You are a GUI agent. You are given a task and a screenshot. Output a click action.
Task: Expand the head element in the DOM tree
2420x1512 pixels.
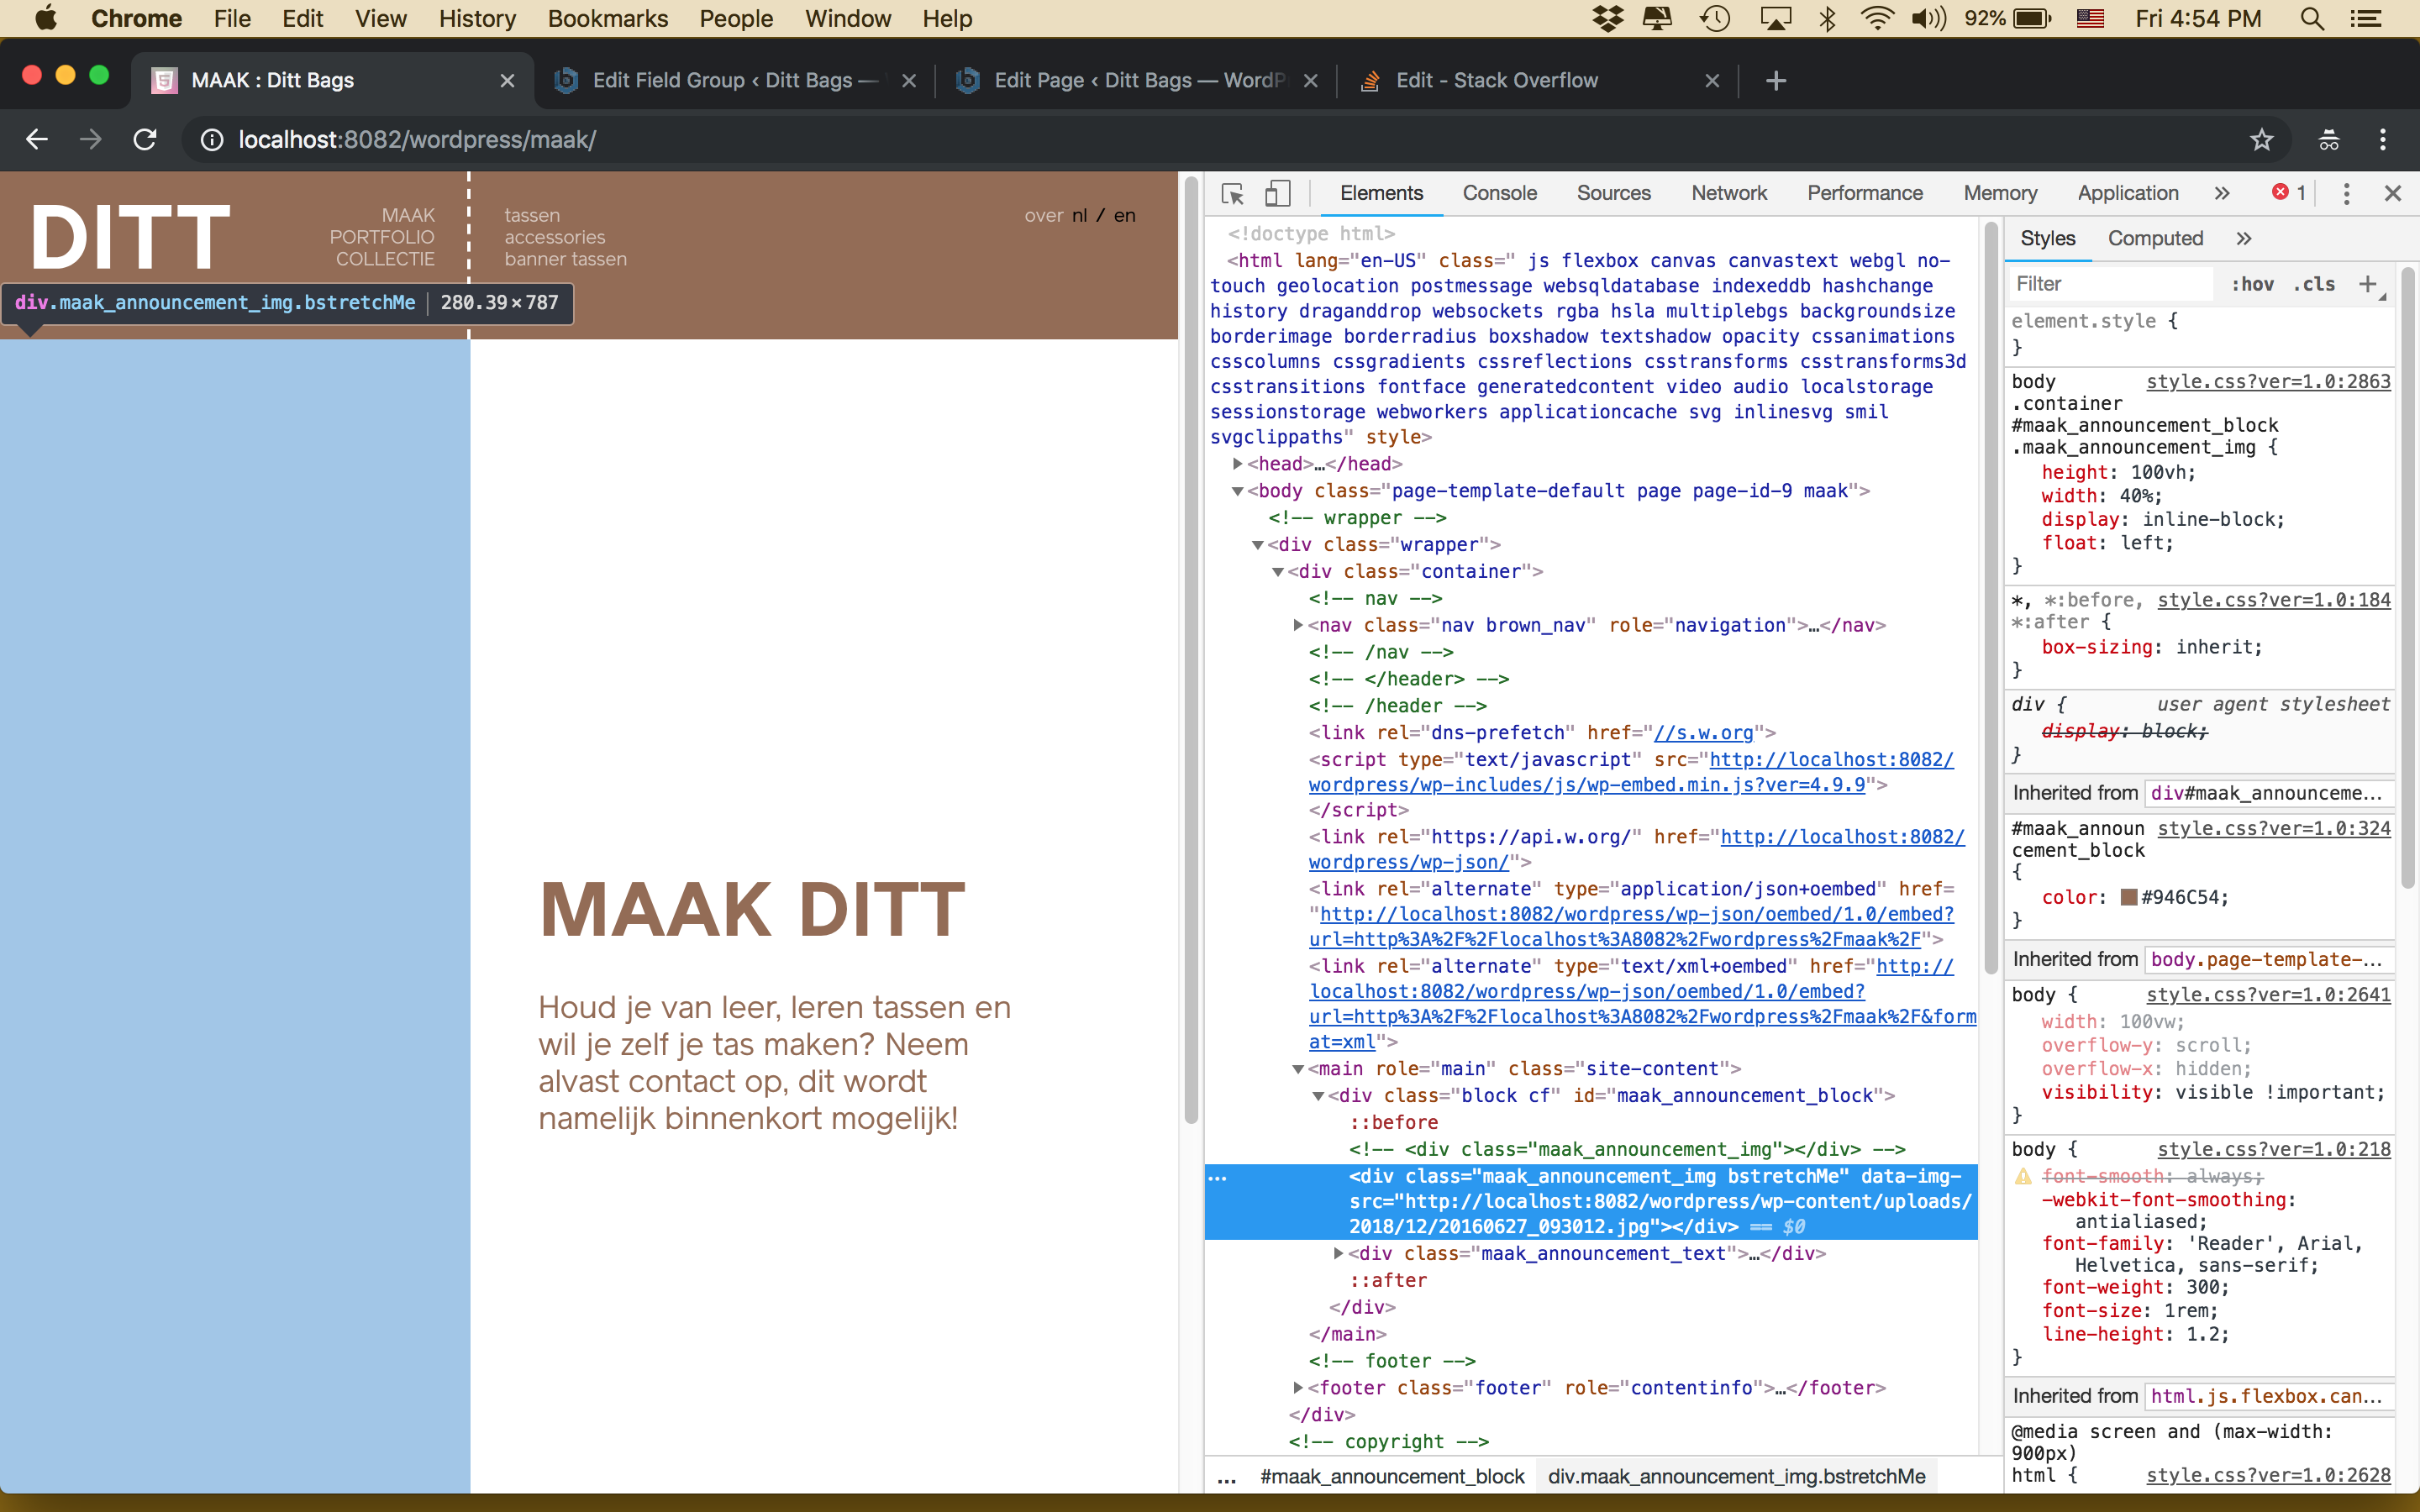[1237, 463]
